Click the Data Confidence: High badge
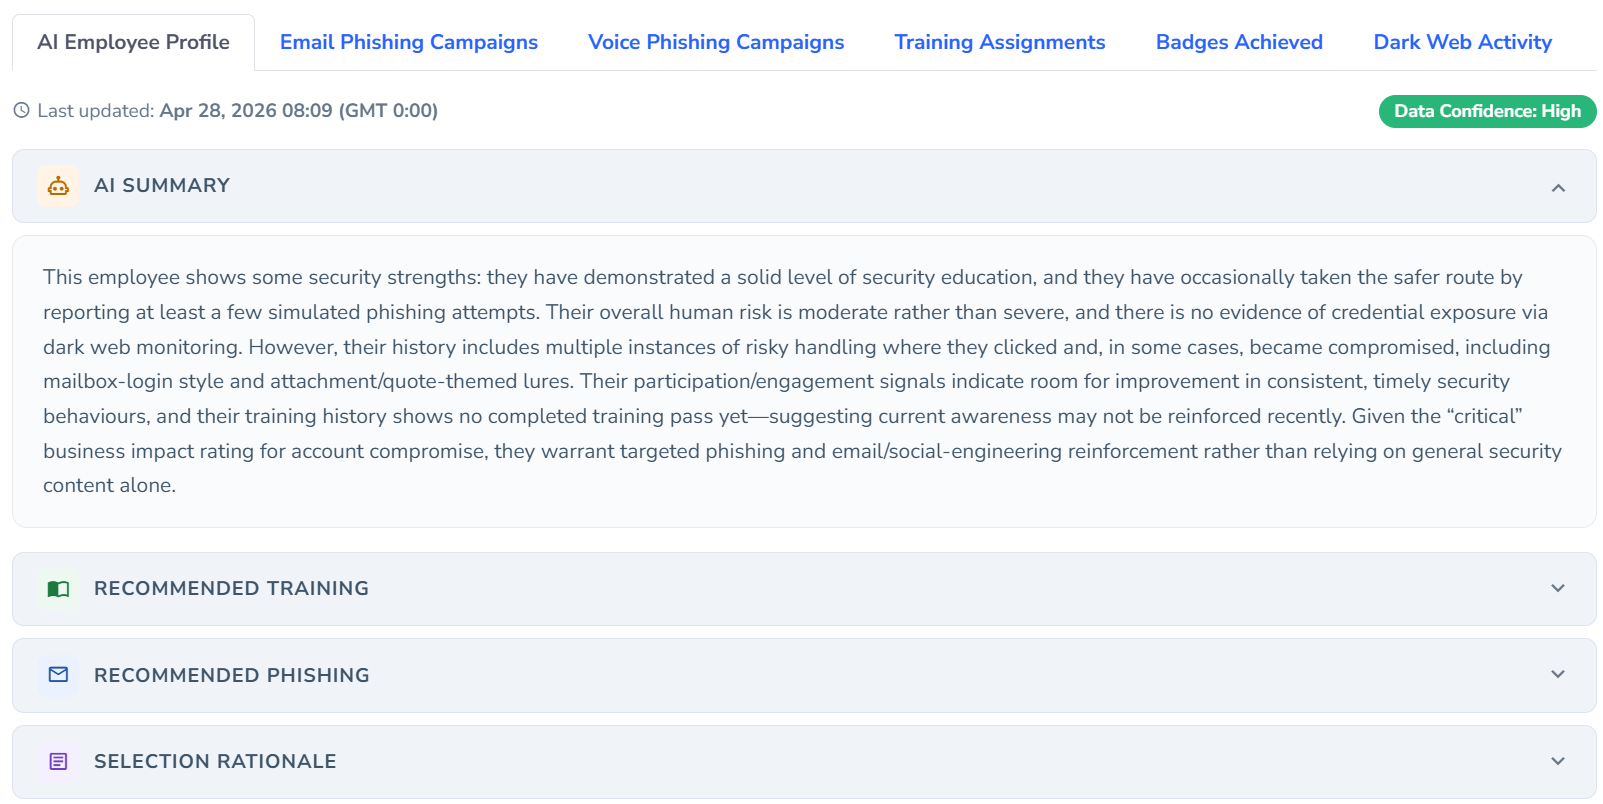The width and height of the screenshot is (1603, 804). 1487,111
